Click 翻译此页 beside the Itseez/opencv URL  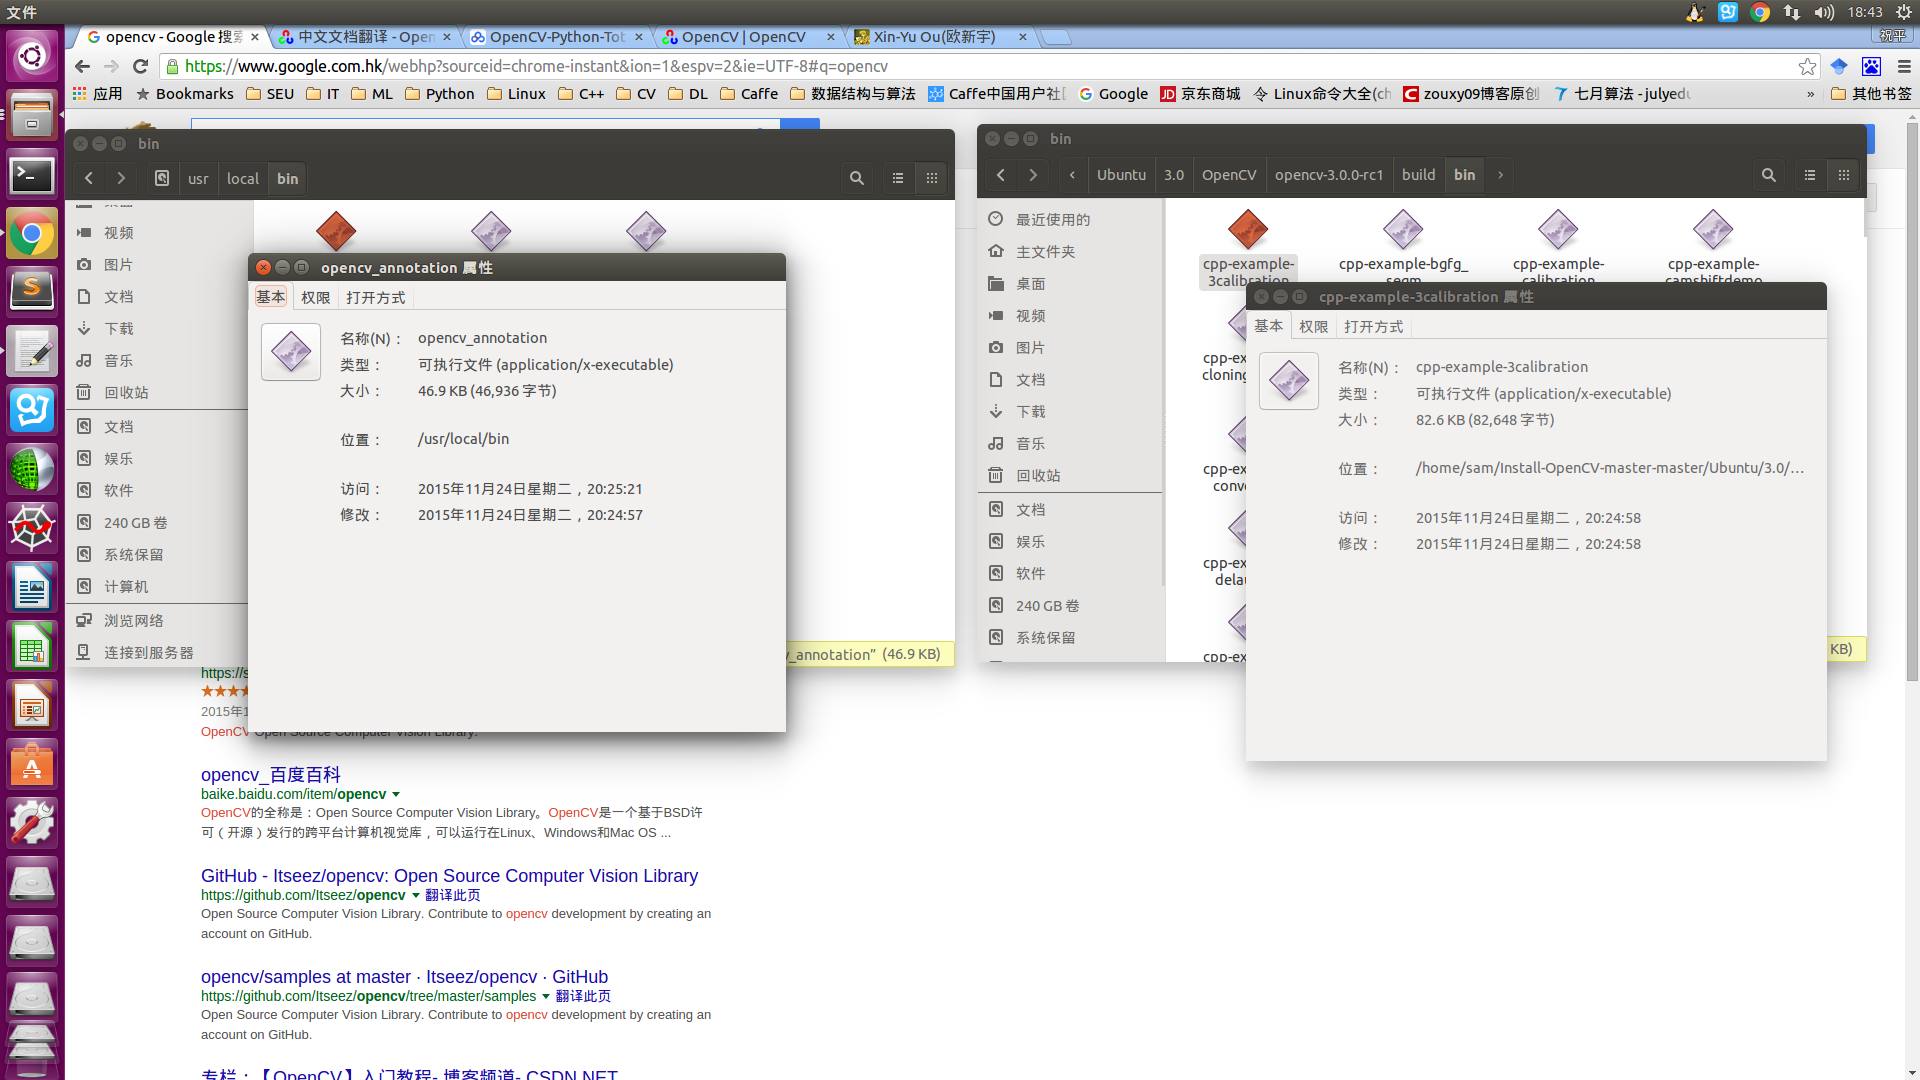click(452, 896)
